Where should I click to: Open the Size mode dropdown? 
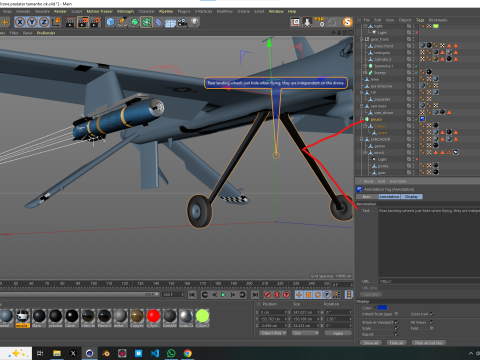pos(305,333)
